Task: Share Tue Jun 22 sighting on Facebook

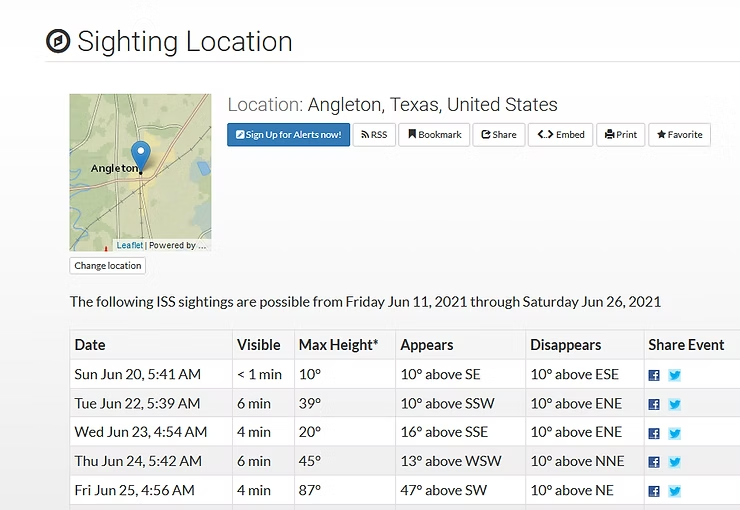Action: point(654,404)
